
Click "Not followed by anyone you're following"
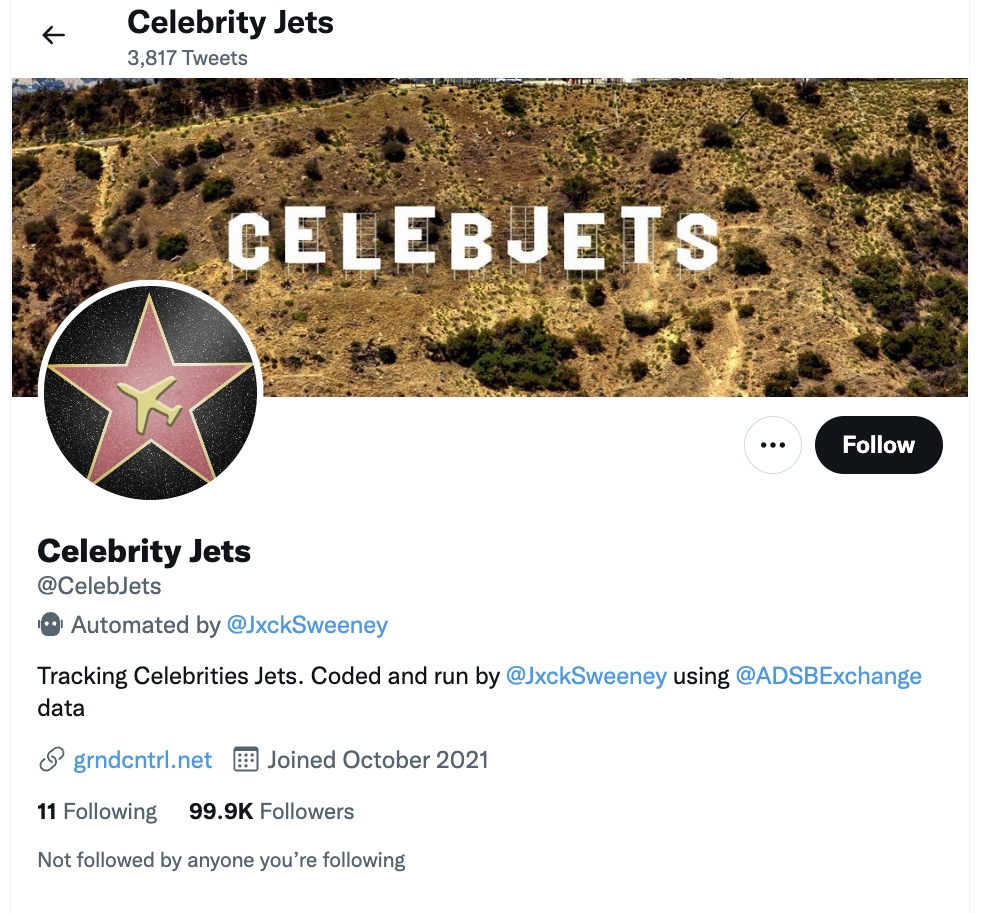coord(221,860)
